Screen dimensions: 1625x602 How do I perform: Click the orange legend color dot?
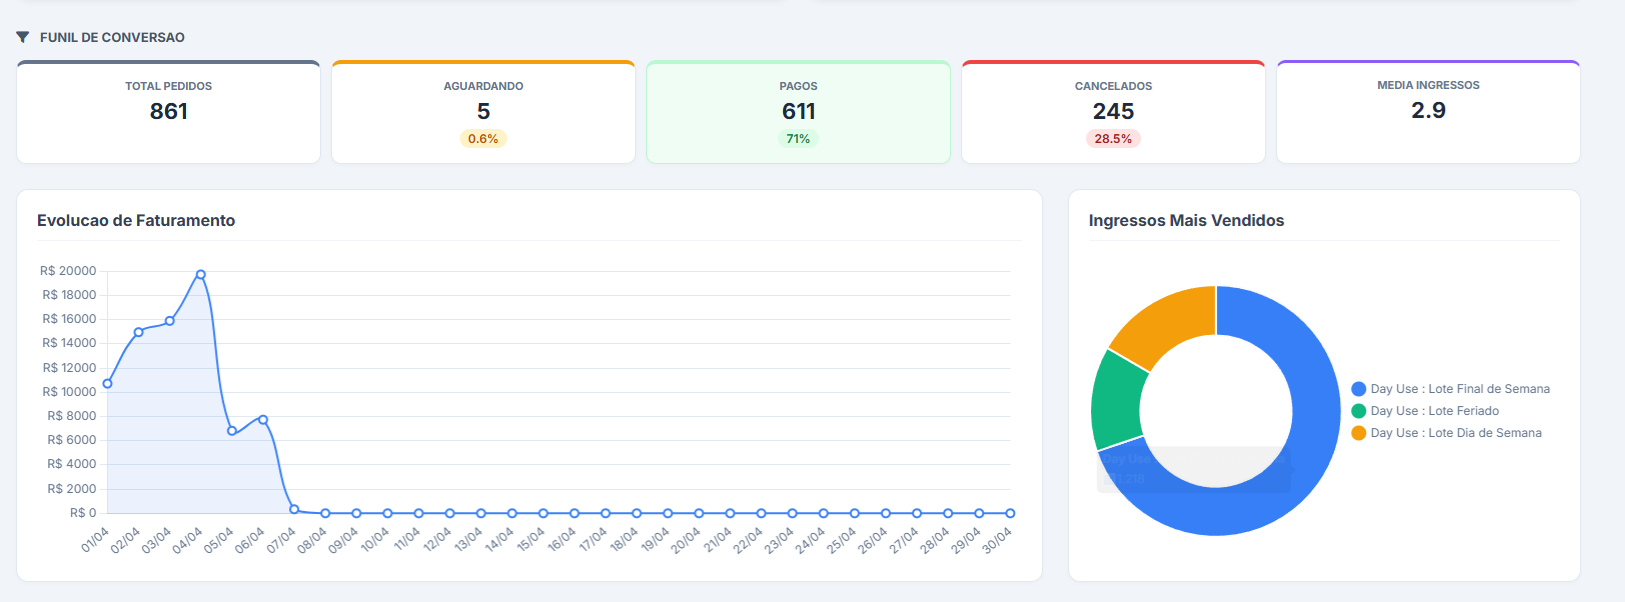pos(1358,433)
